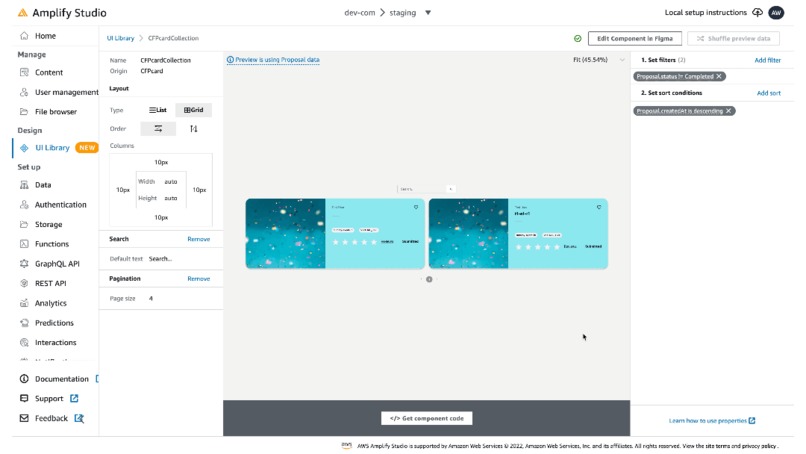Click the Support chat icon
The height and width of the screenshot is (454, 806).
(x=24, y=398)
